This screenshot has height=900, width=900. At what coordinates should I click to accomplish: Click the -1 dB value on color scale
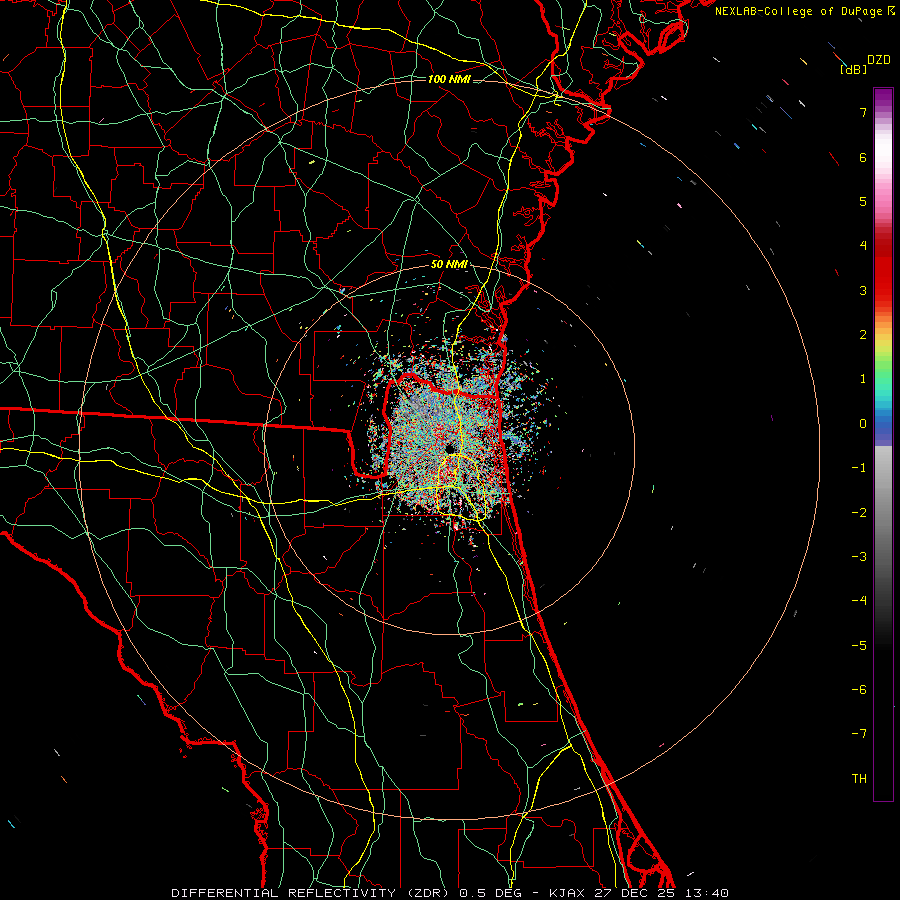[x=859, y=468]
